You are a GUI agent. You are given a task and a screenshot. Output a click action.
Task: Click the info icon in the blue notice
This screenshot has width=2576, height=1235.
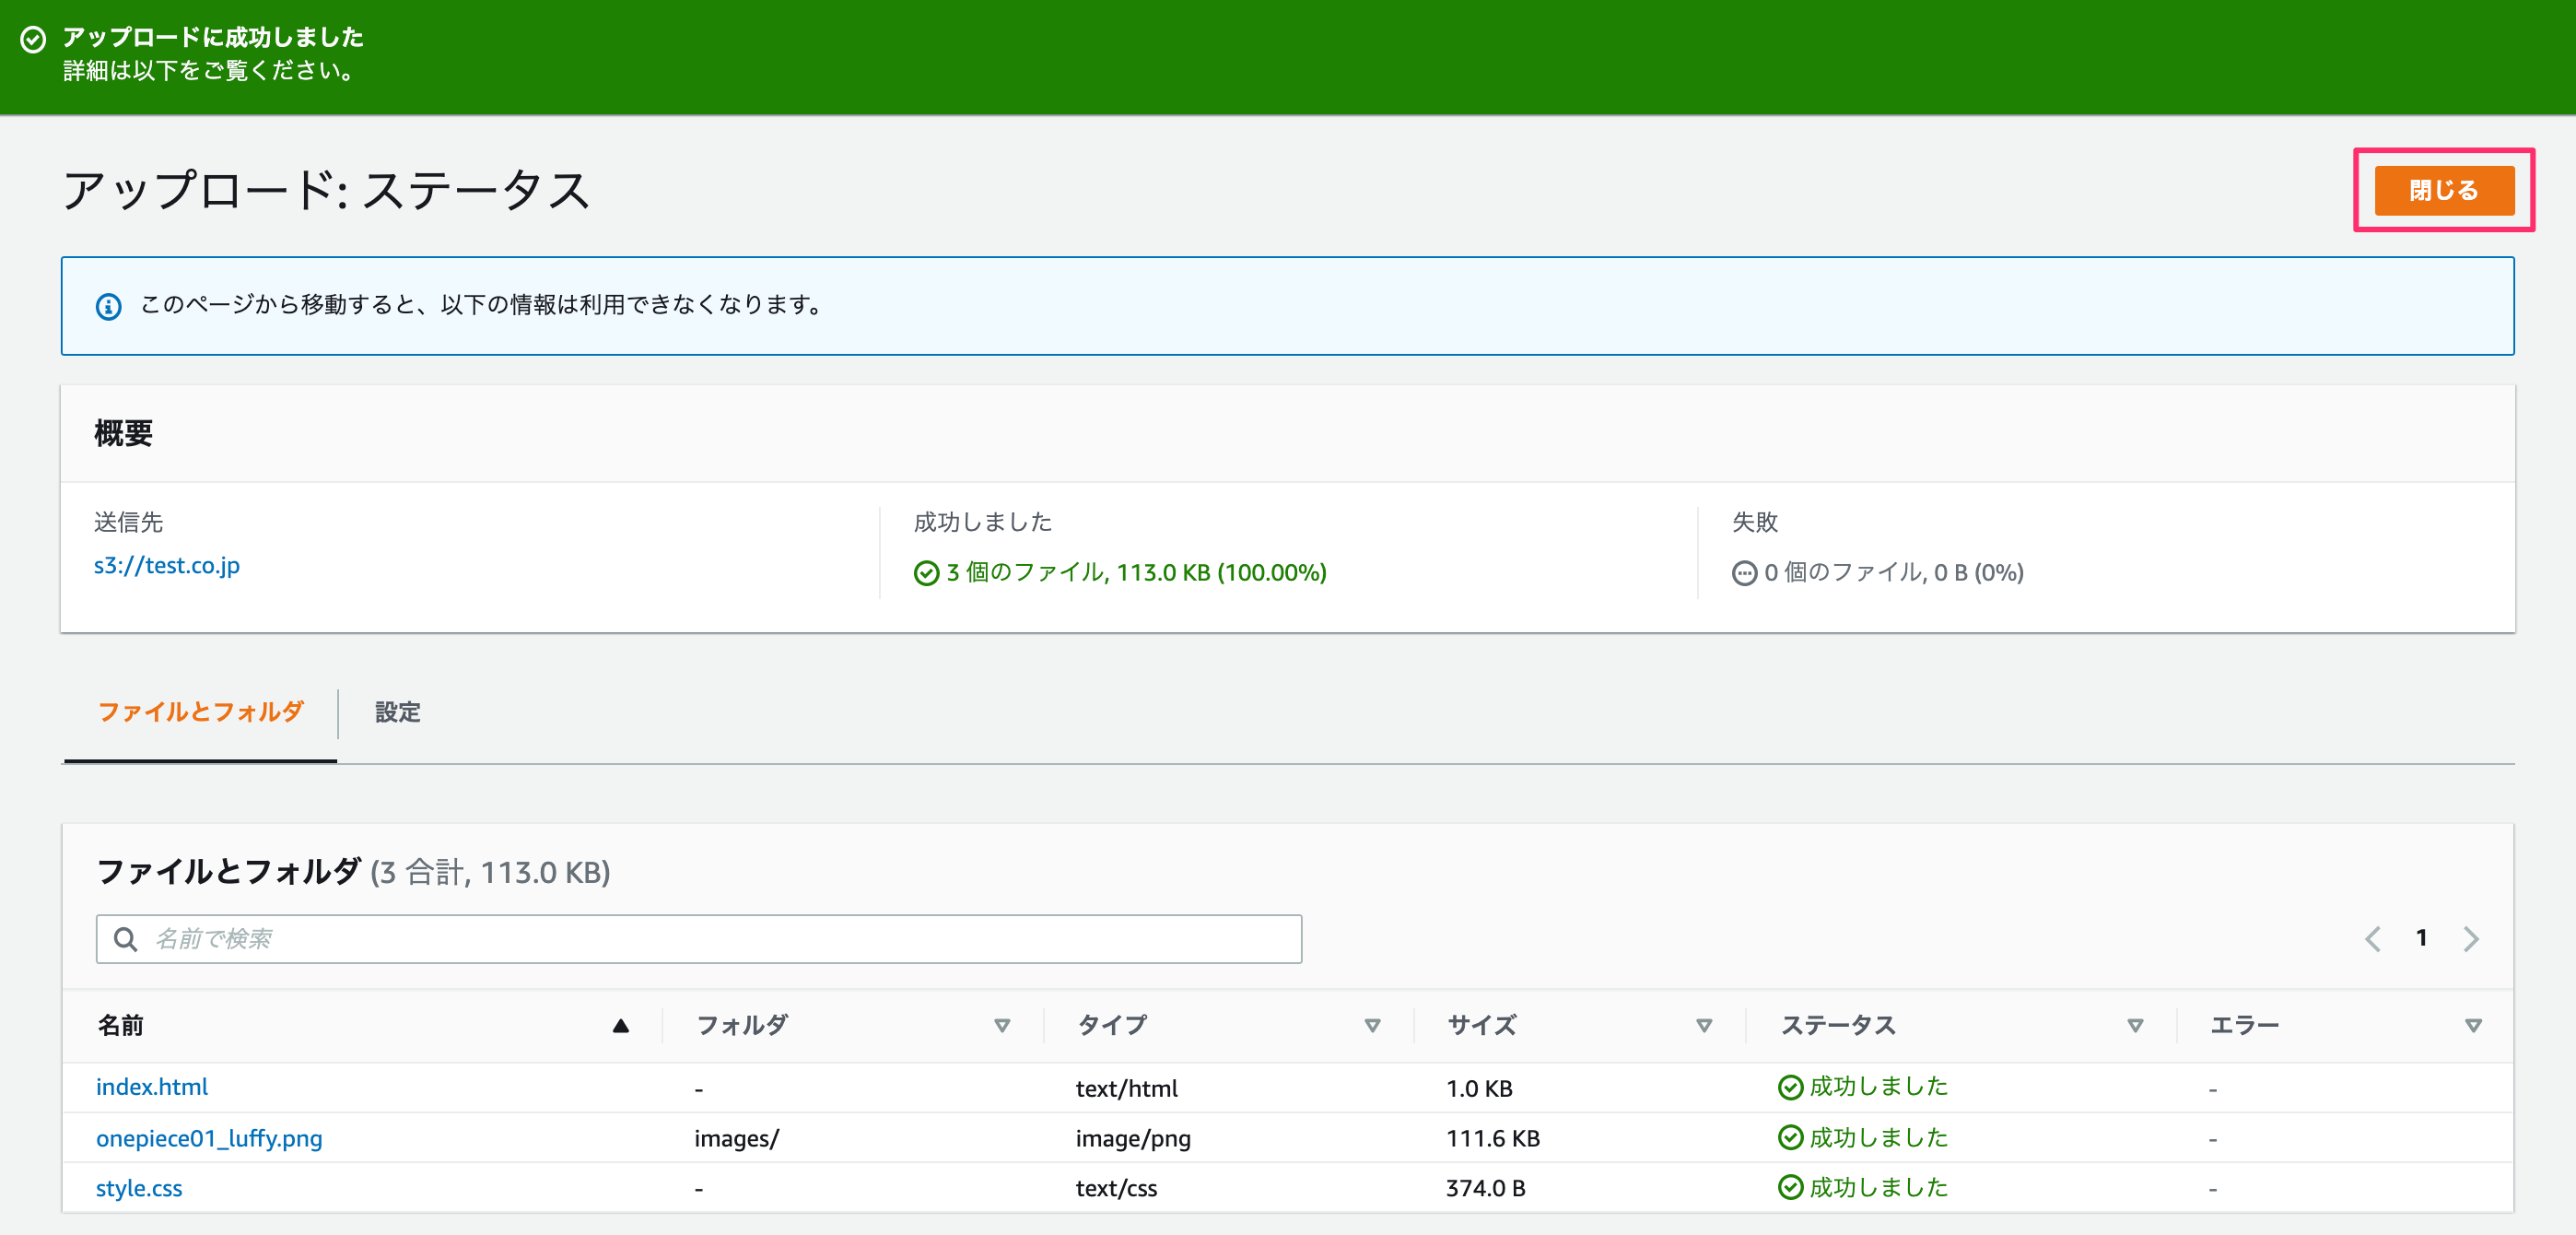tap(110, 306)
